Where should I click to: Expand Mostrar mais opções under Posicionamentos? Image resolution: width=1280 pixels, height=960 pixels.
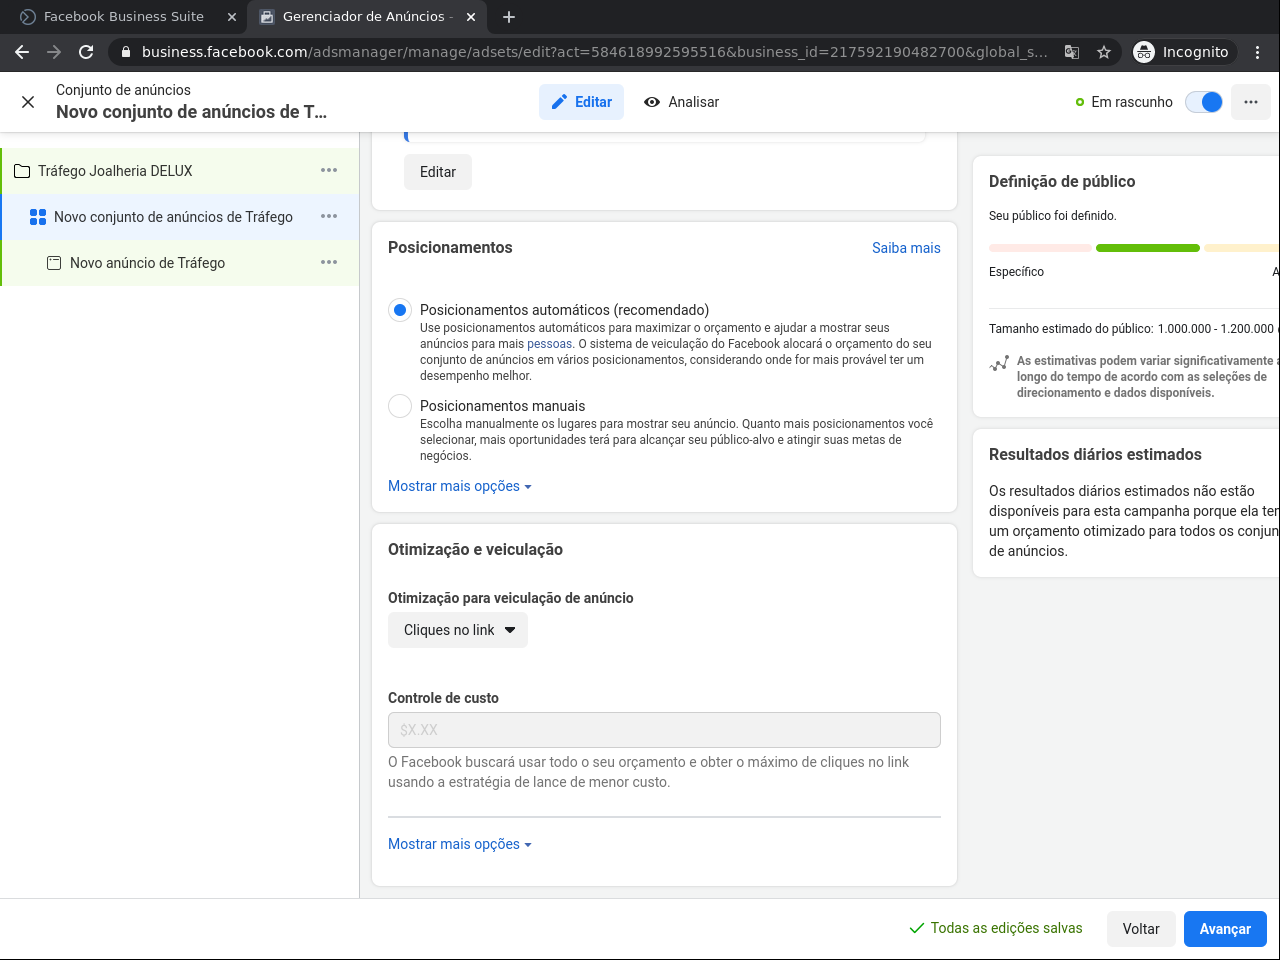tap(459, 486)
